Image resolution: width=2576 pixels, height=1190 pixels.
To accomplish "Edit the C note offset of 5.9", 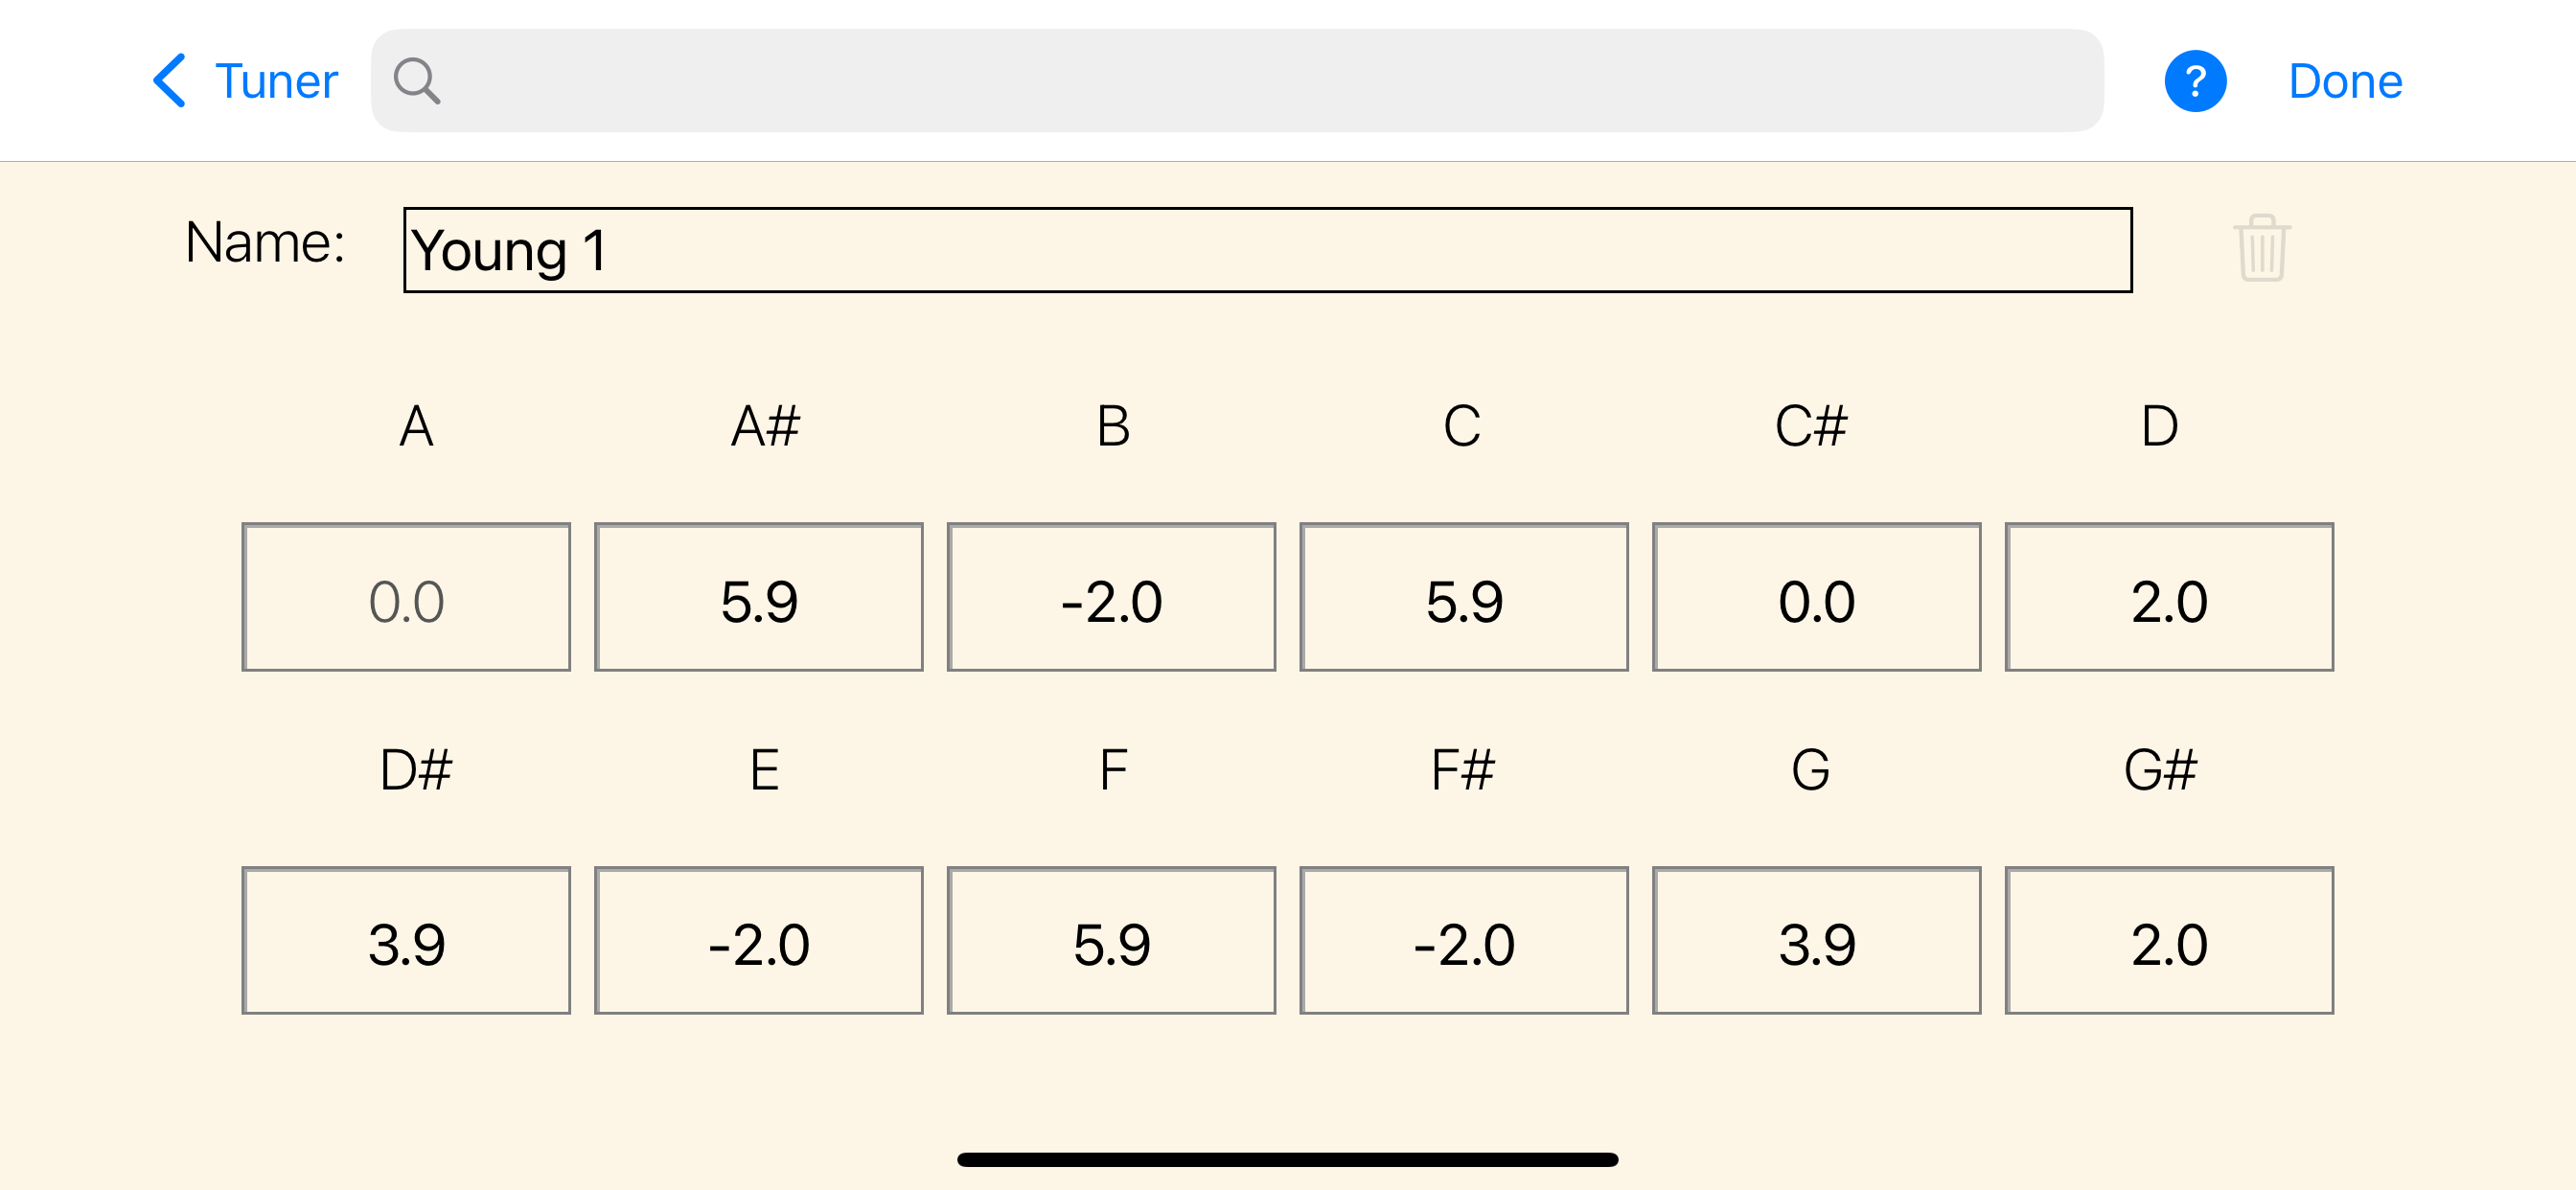I will [x=1464, y=597].
